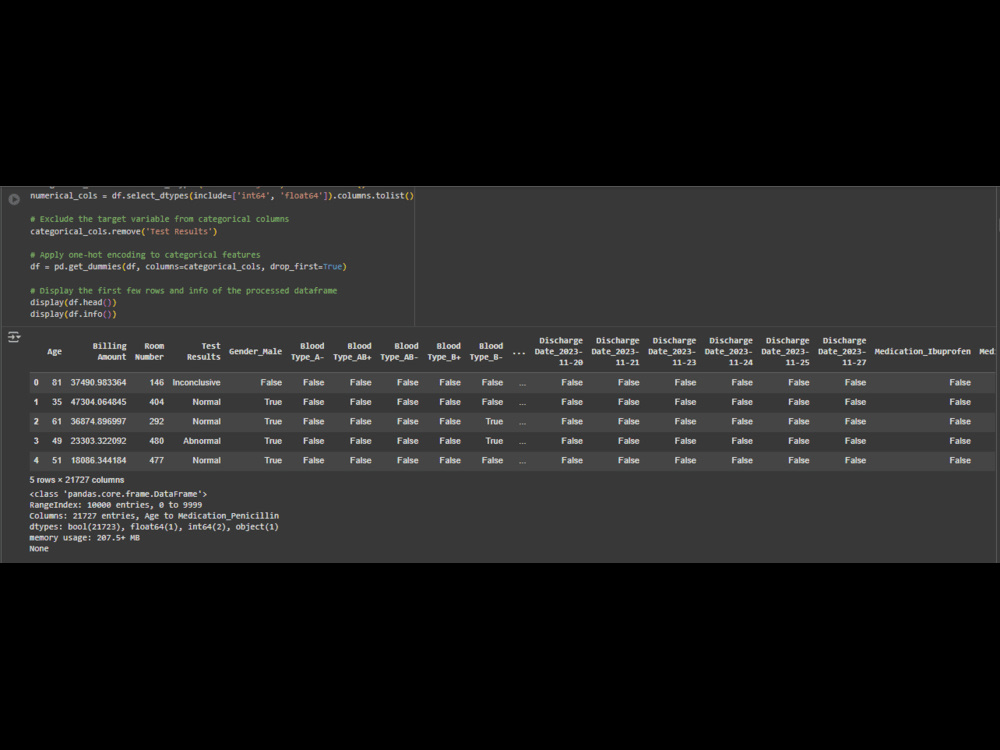Click the age value 35 cell
The height and width of the screenshot is (750, 1000).
click(x=57, y=402)
